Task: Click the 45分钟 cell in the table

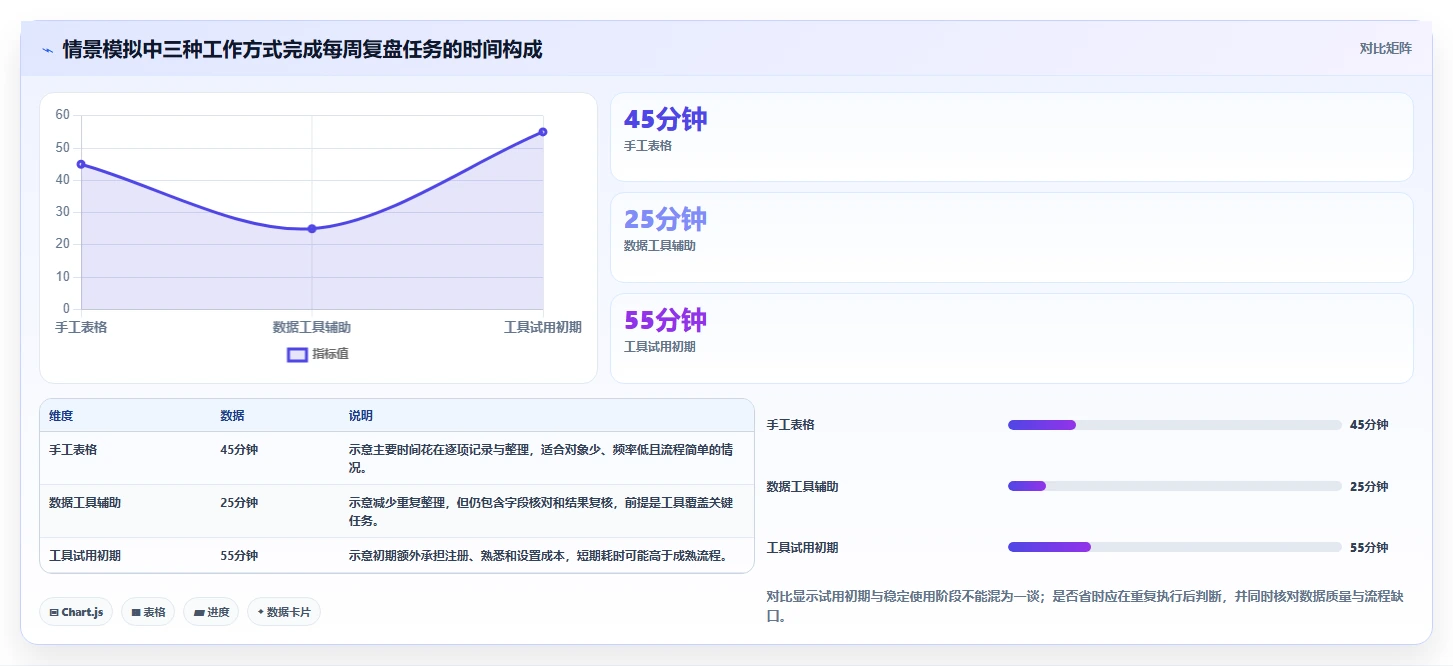Action: pyautogui.click(x=239, y=450)
